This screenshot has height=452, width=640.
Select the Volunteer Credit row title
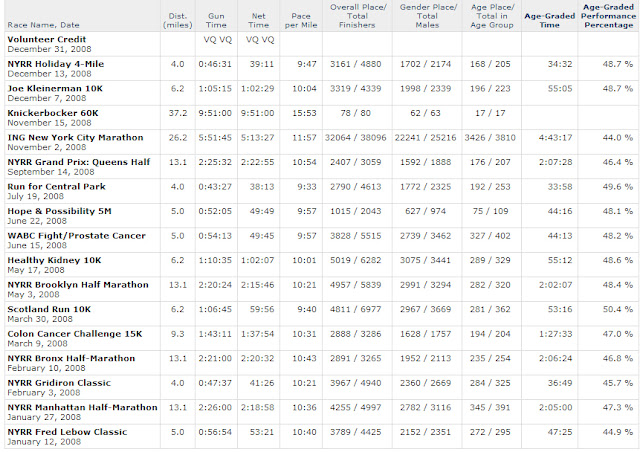coord(47,40)
